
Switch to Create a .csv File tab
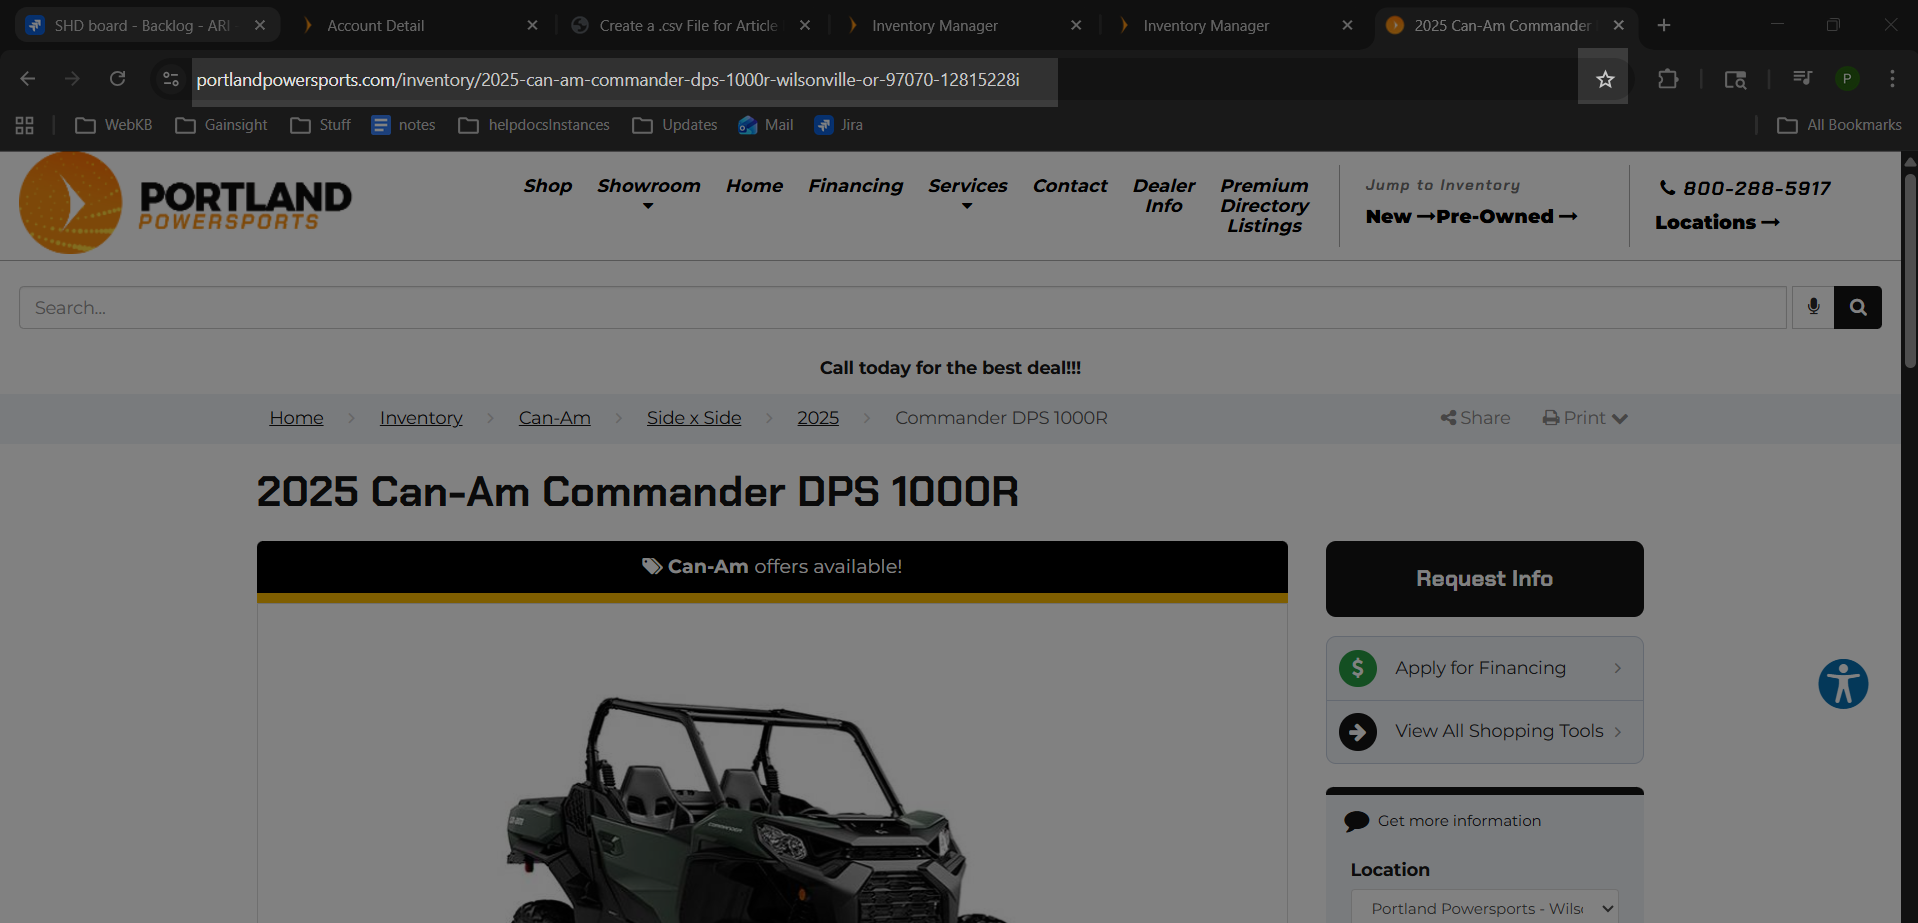pyautogui.click(x=690, y=25)
